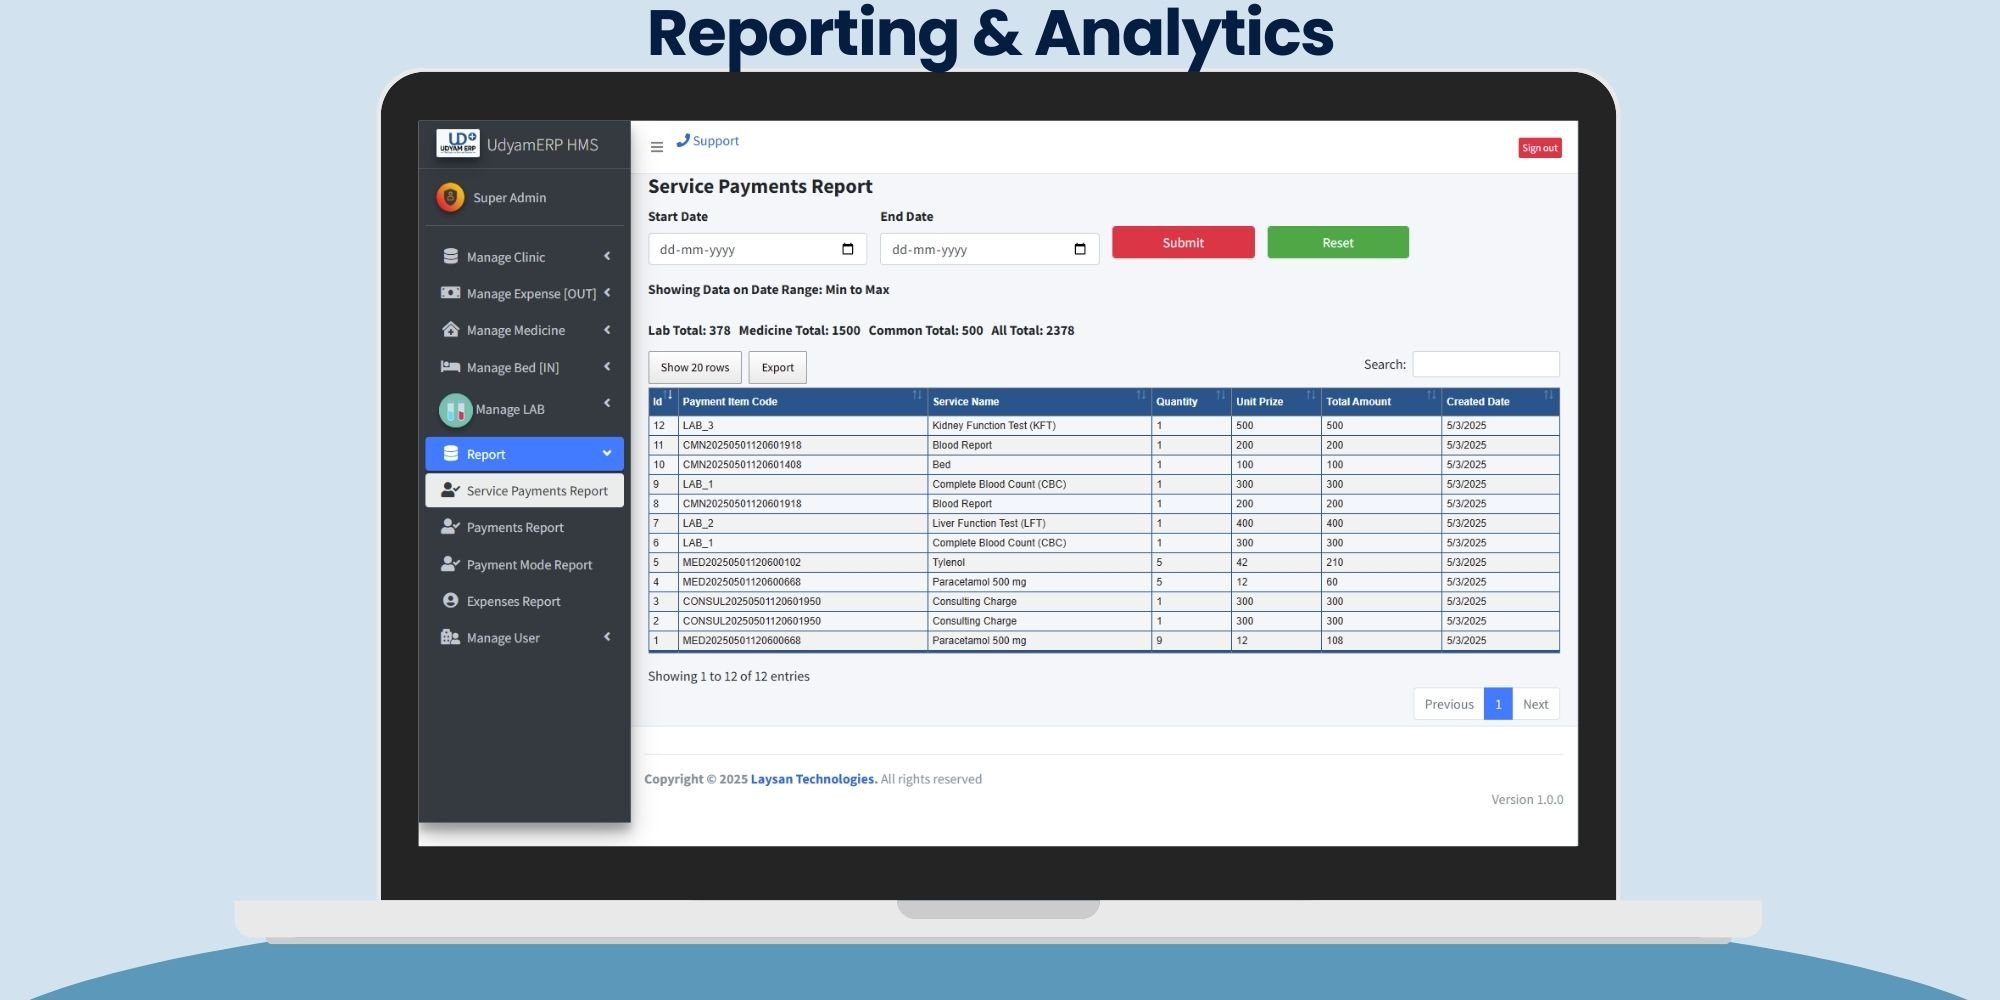Screen dimensions: 2000x1000
Task: Open the Show 20 rows dropdown
Action: [x=694, y=367]
